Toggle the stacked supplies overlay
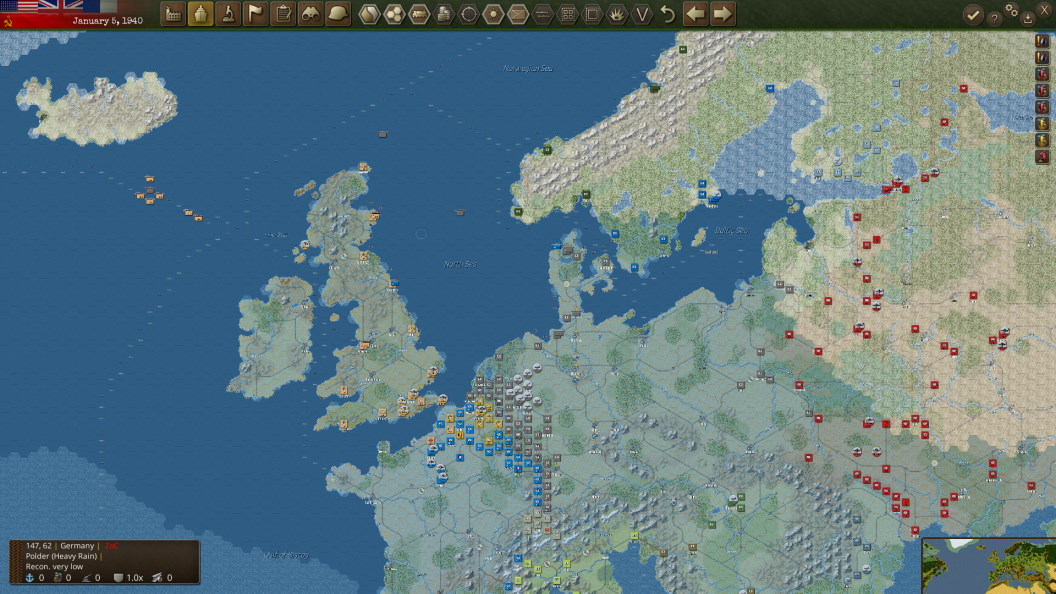 (444, 13)
